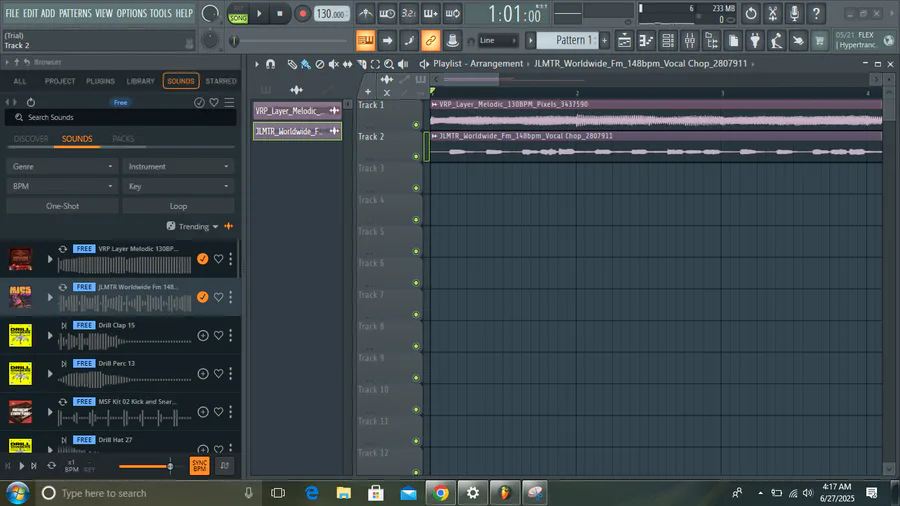The image size is (900, 506).
Task: Select the playlist Draw pencil tool
Action: coord(292,64)
